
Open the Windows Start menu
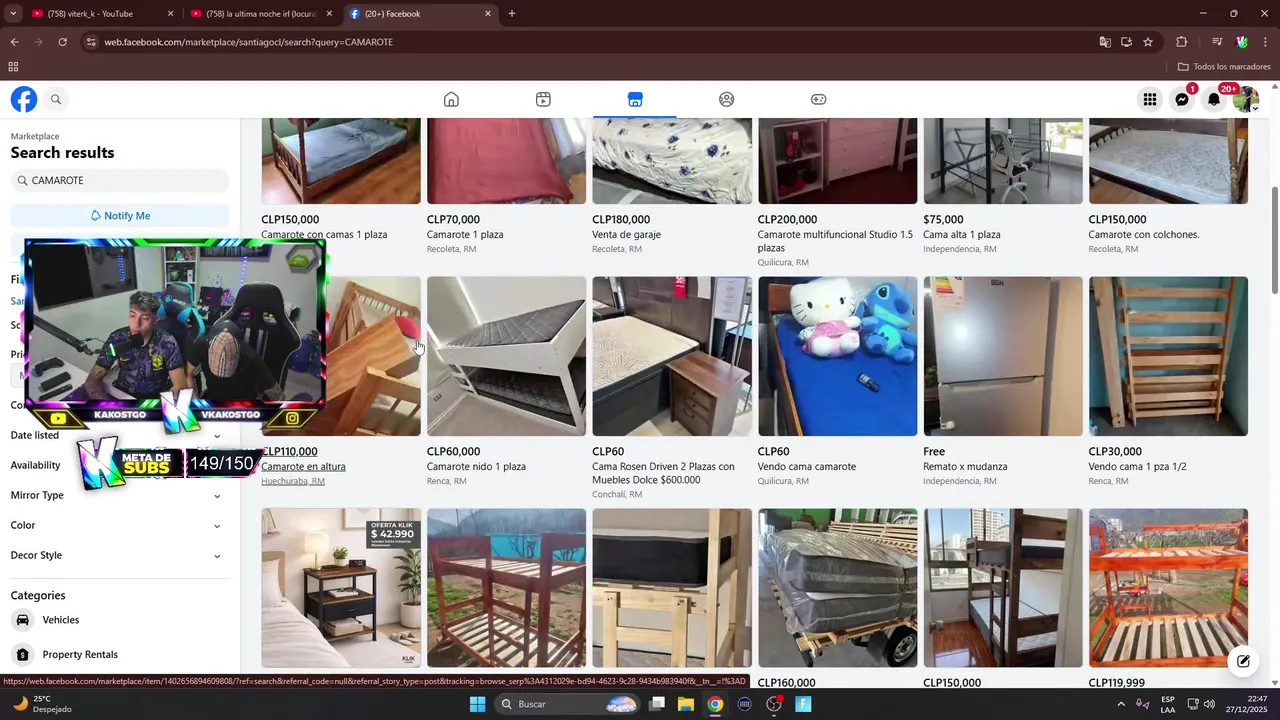[x=477, y=704]
